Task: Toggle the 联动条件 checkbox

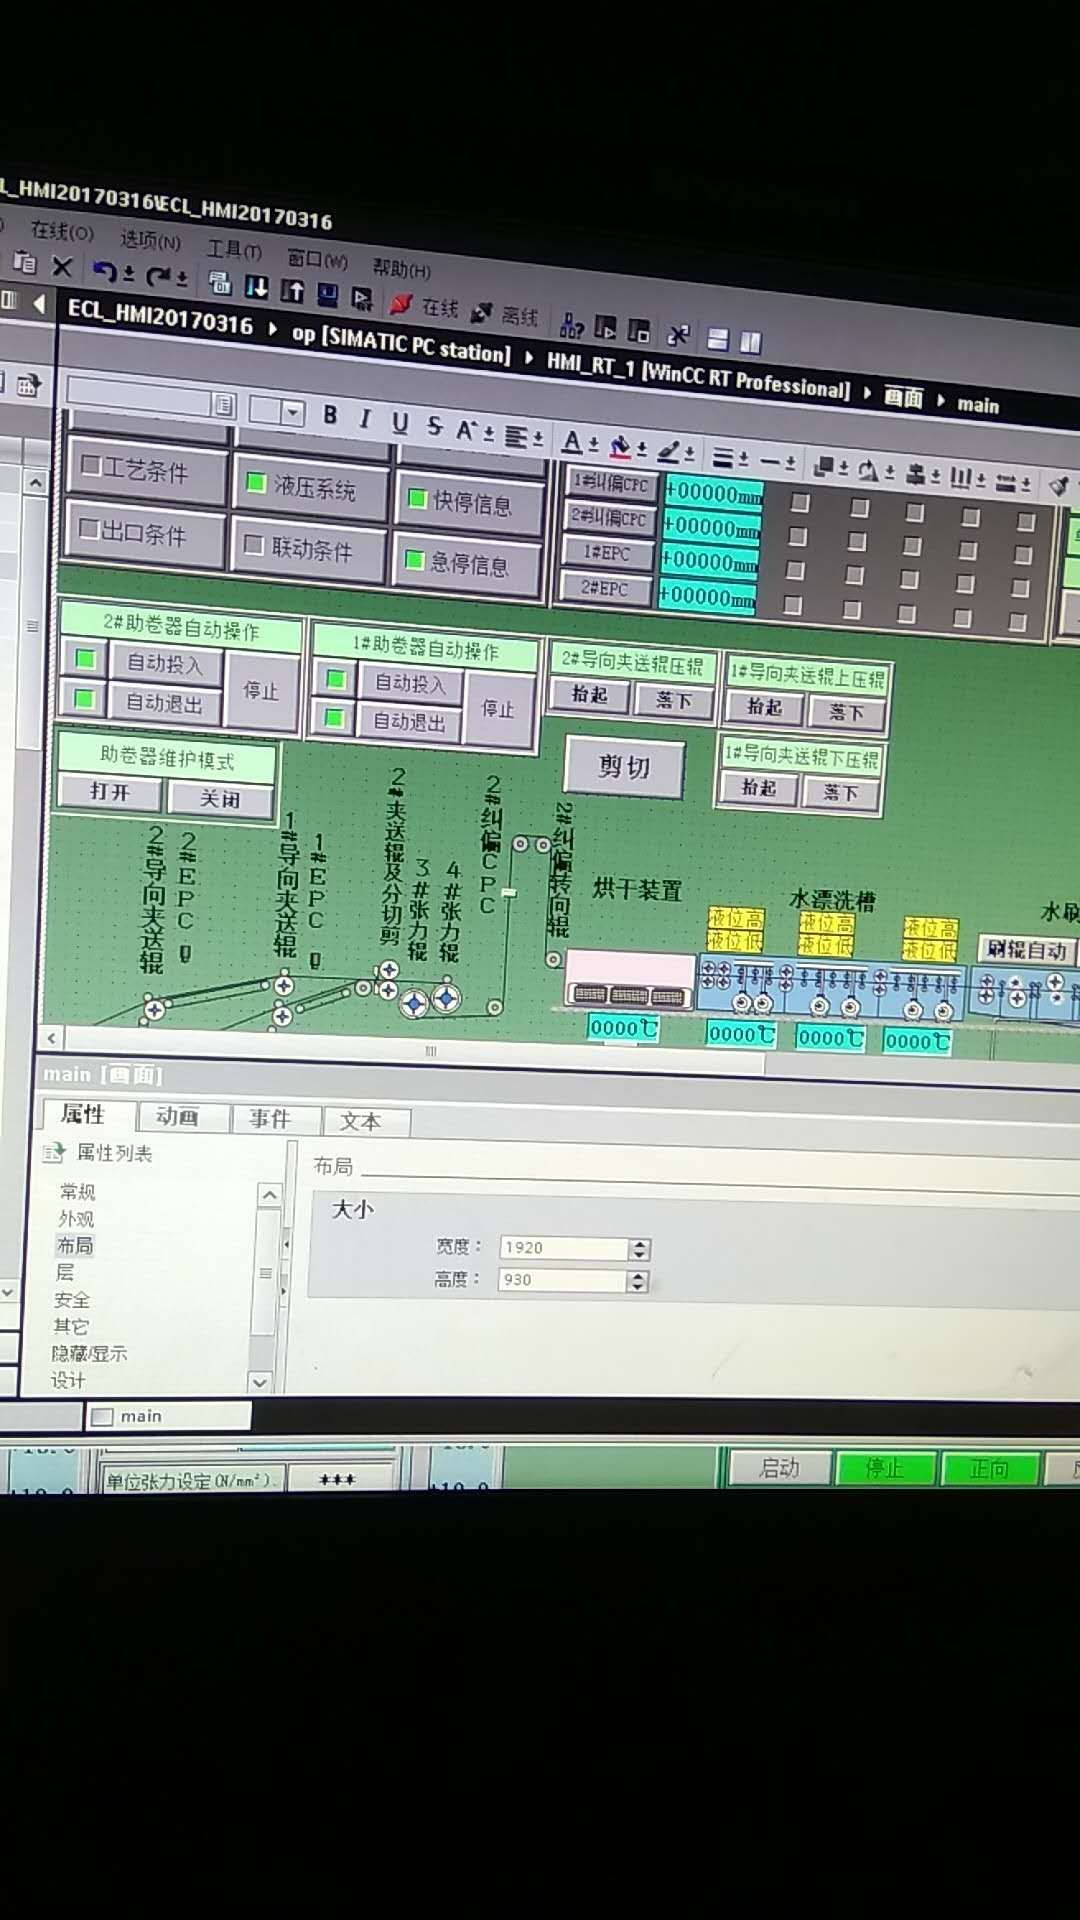Action: coord(253,545)
